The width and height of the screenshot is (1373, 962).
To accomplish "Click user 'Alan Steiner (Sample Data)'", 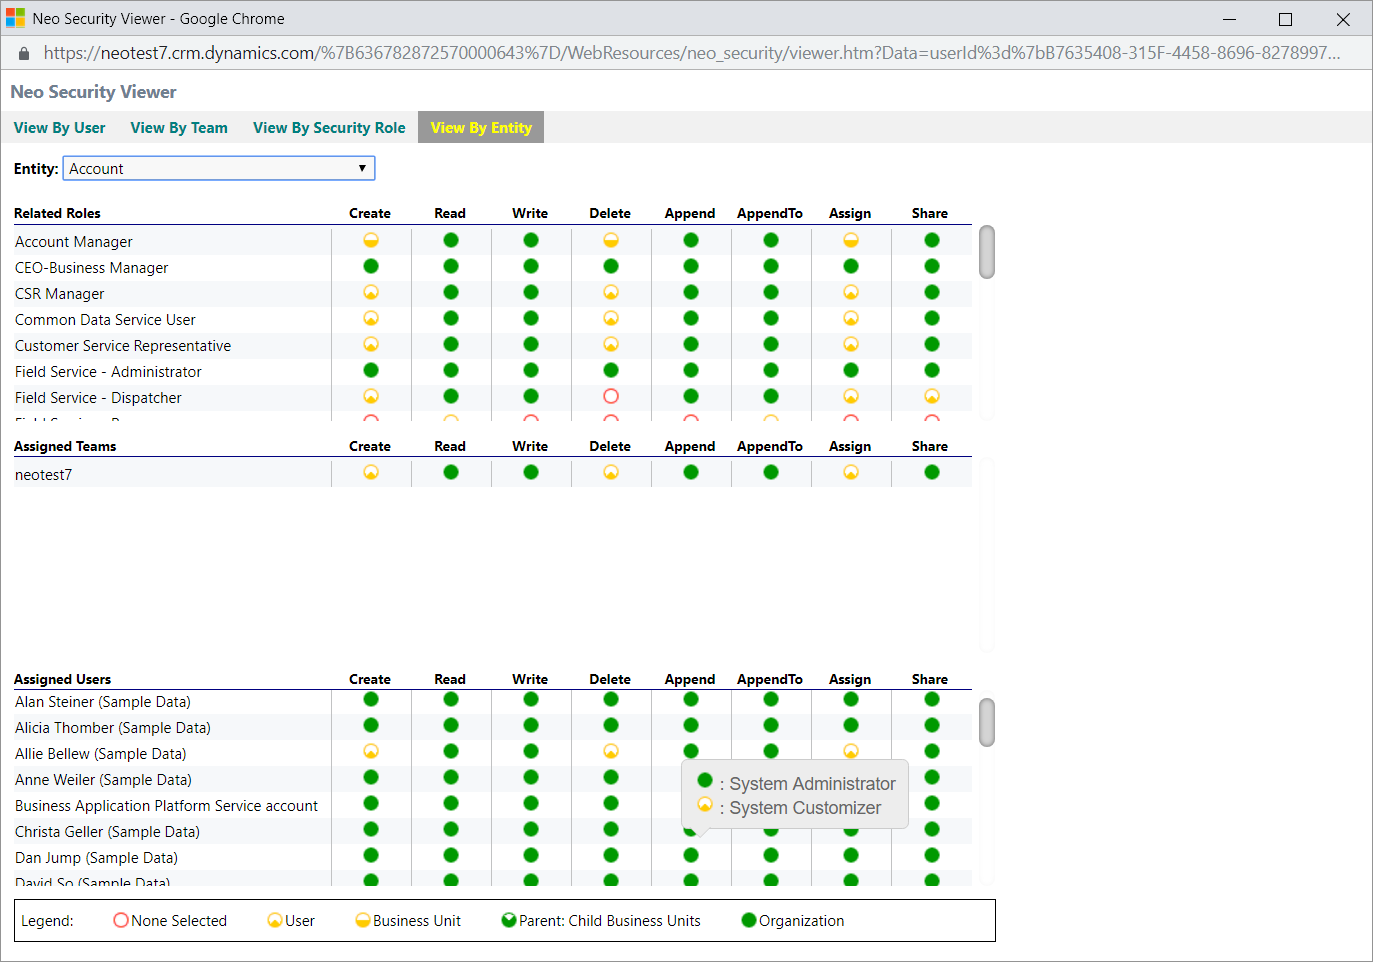I will [x=103, y=702].
